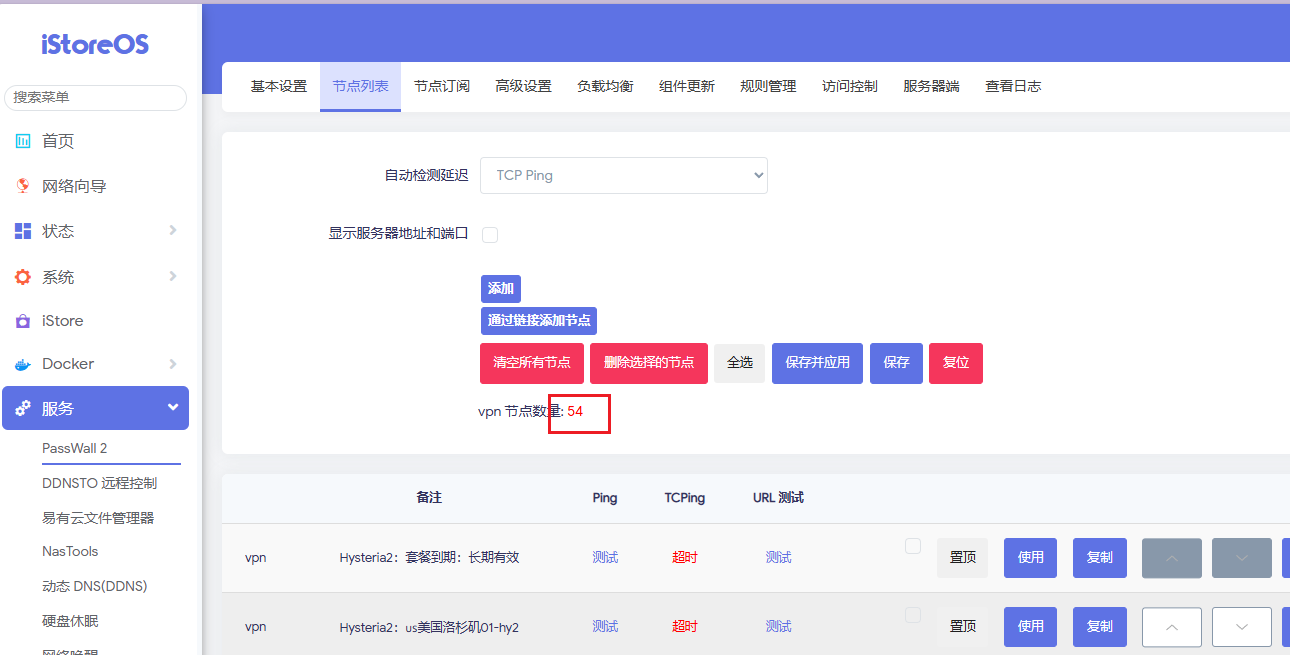Click the URL 测试 column header
The width and height of the screenshot is (1290, 655).
(x=778, y=497)
